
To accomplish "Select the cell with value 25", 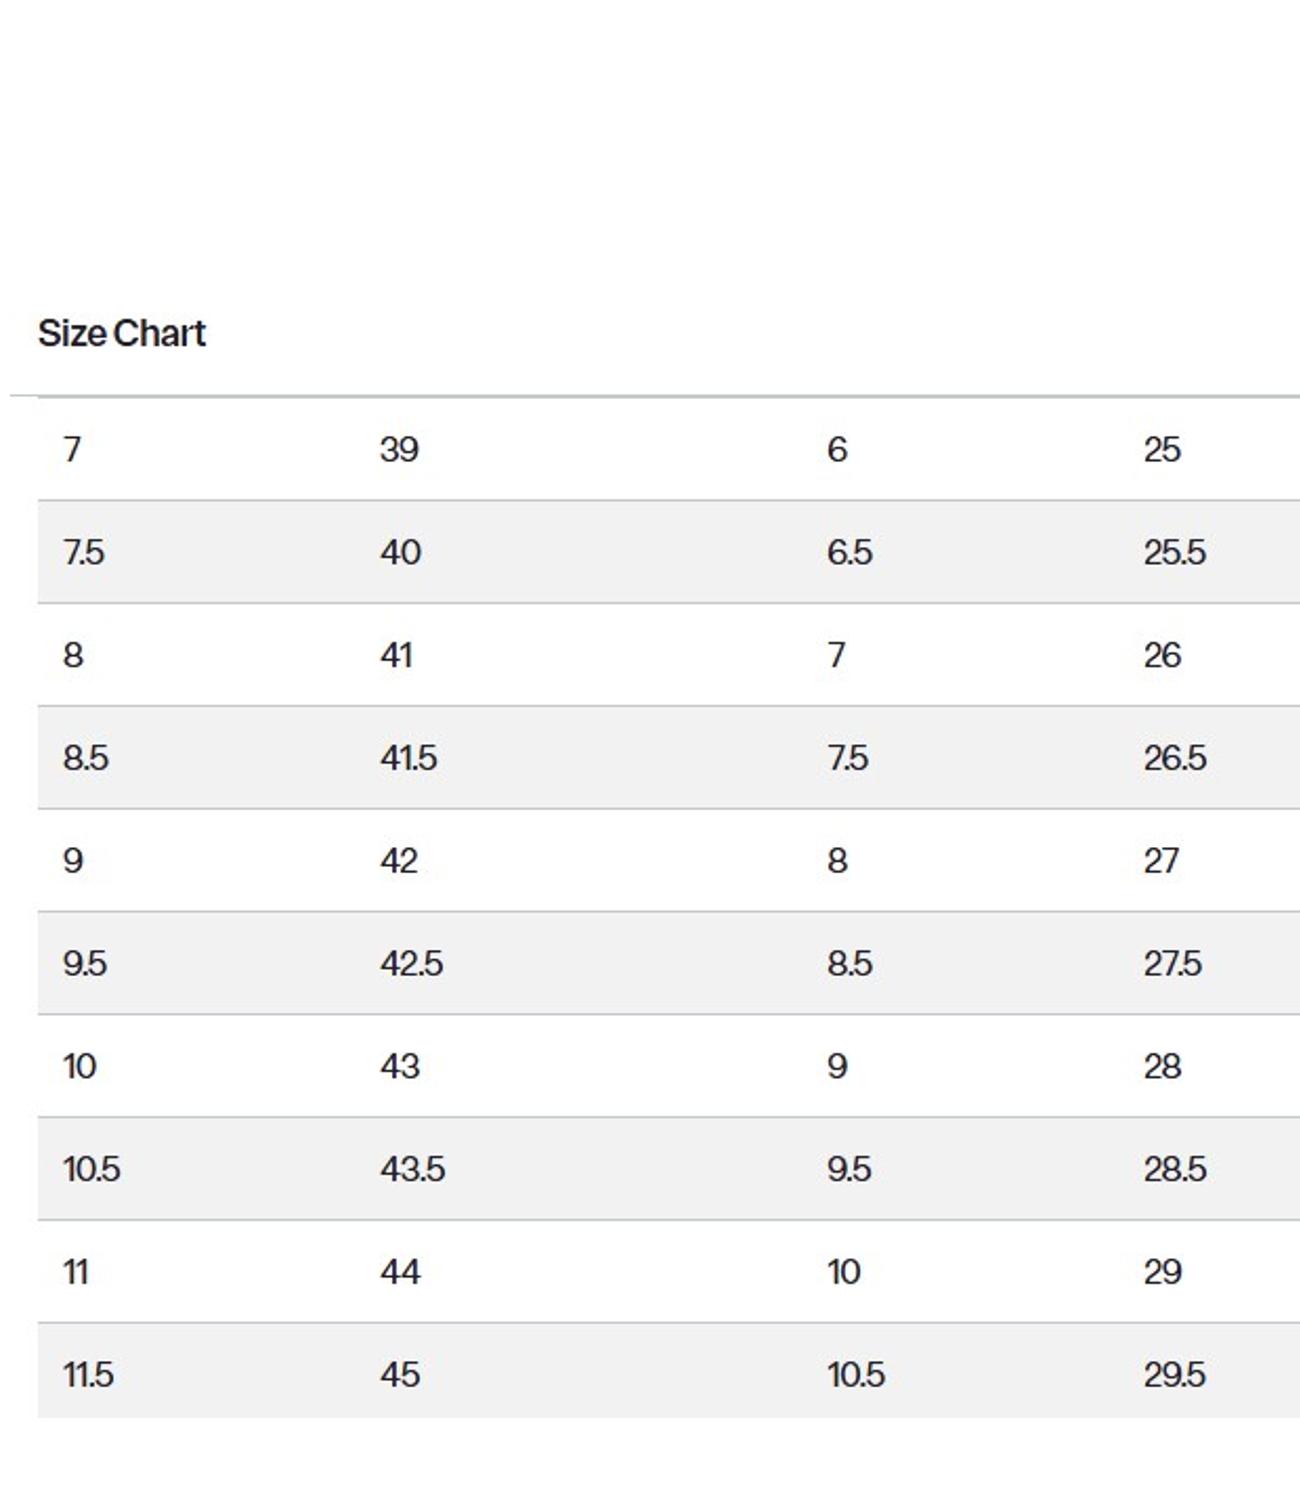I will point(1162,450).
